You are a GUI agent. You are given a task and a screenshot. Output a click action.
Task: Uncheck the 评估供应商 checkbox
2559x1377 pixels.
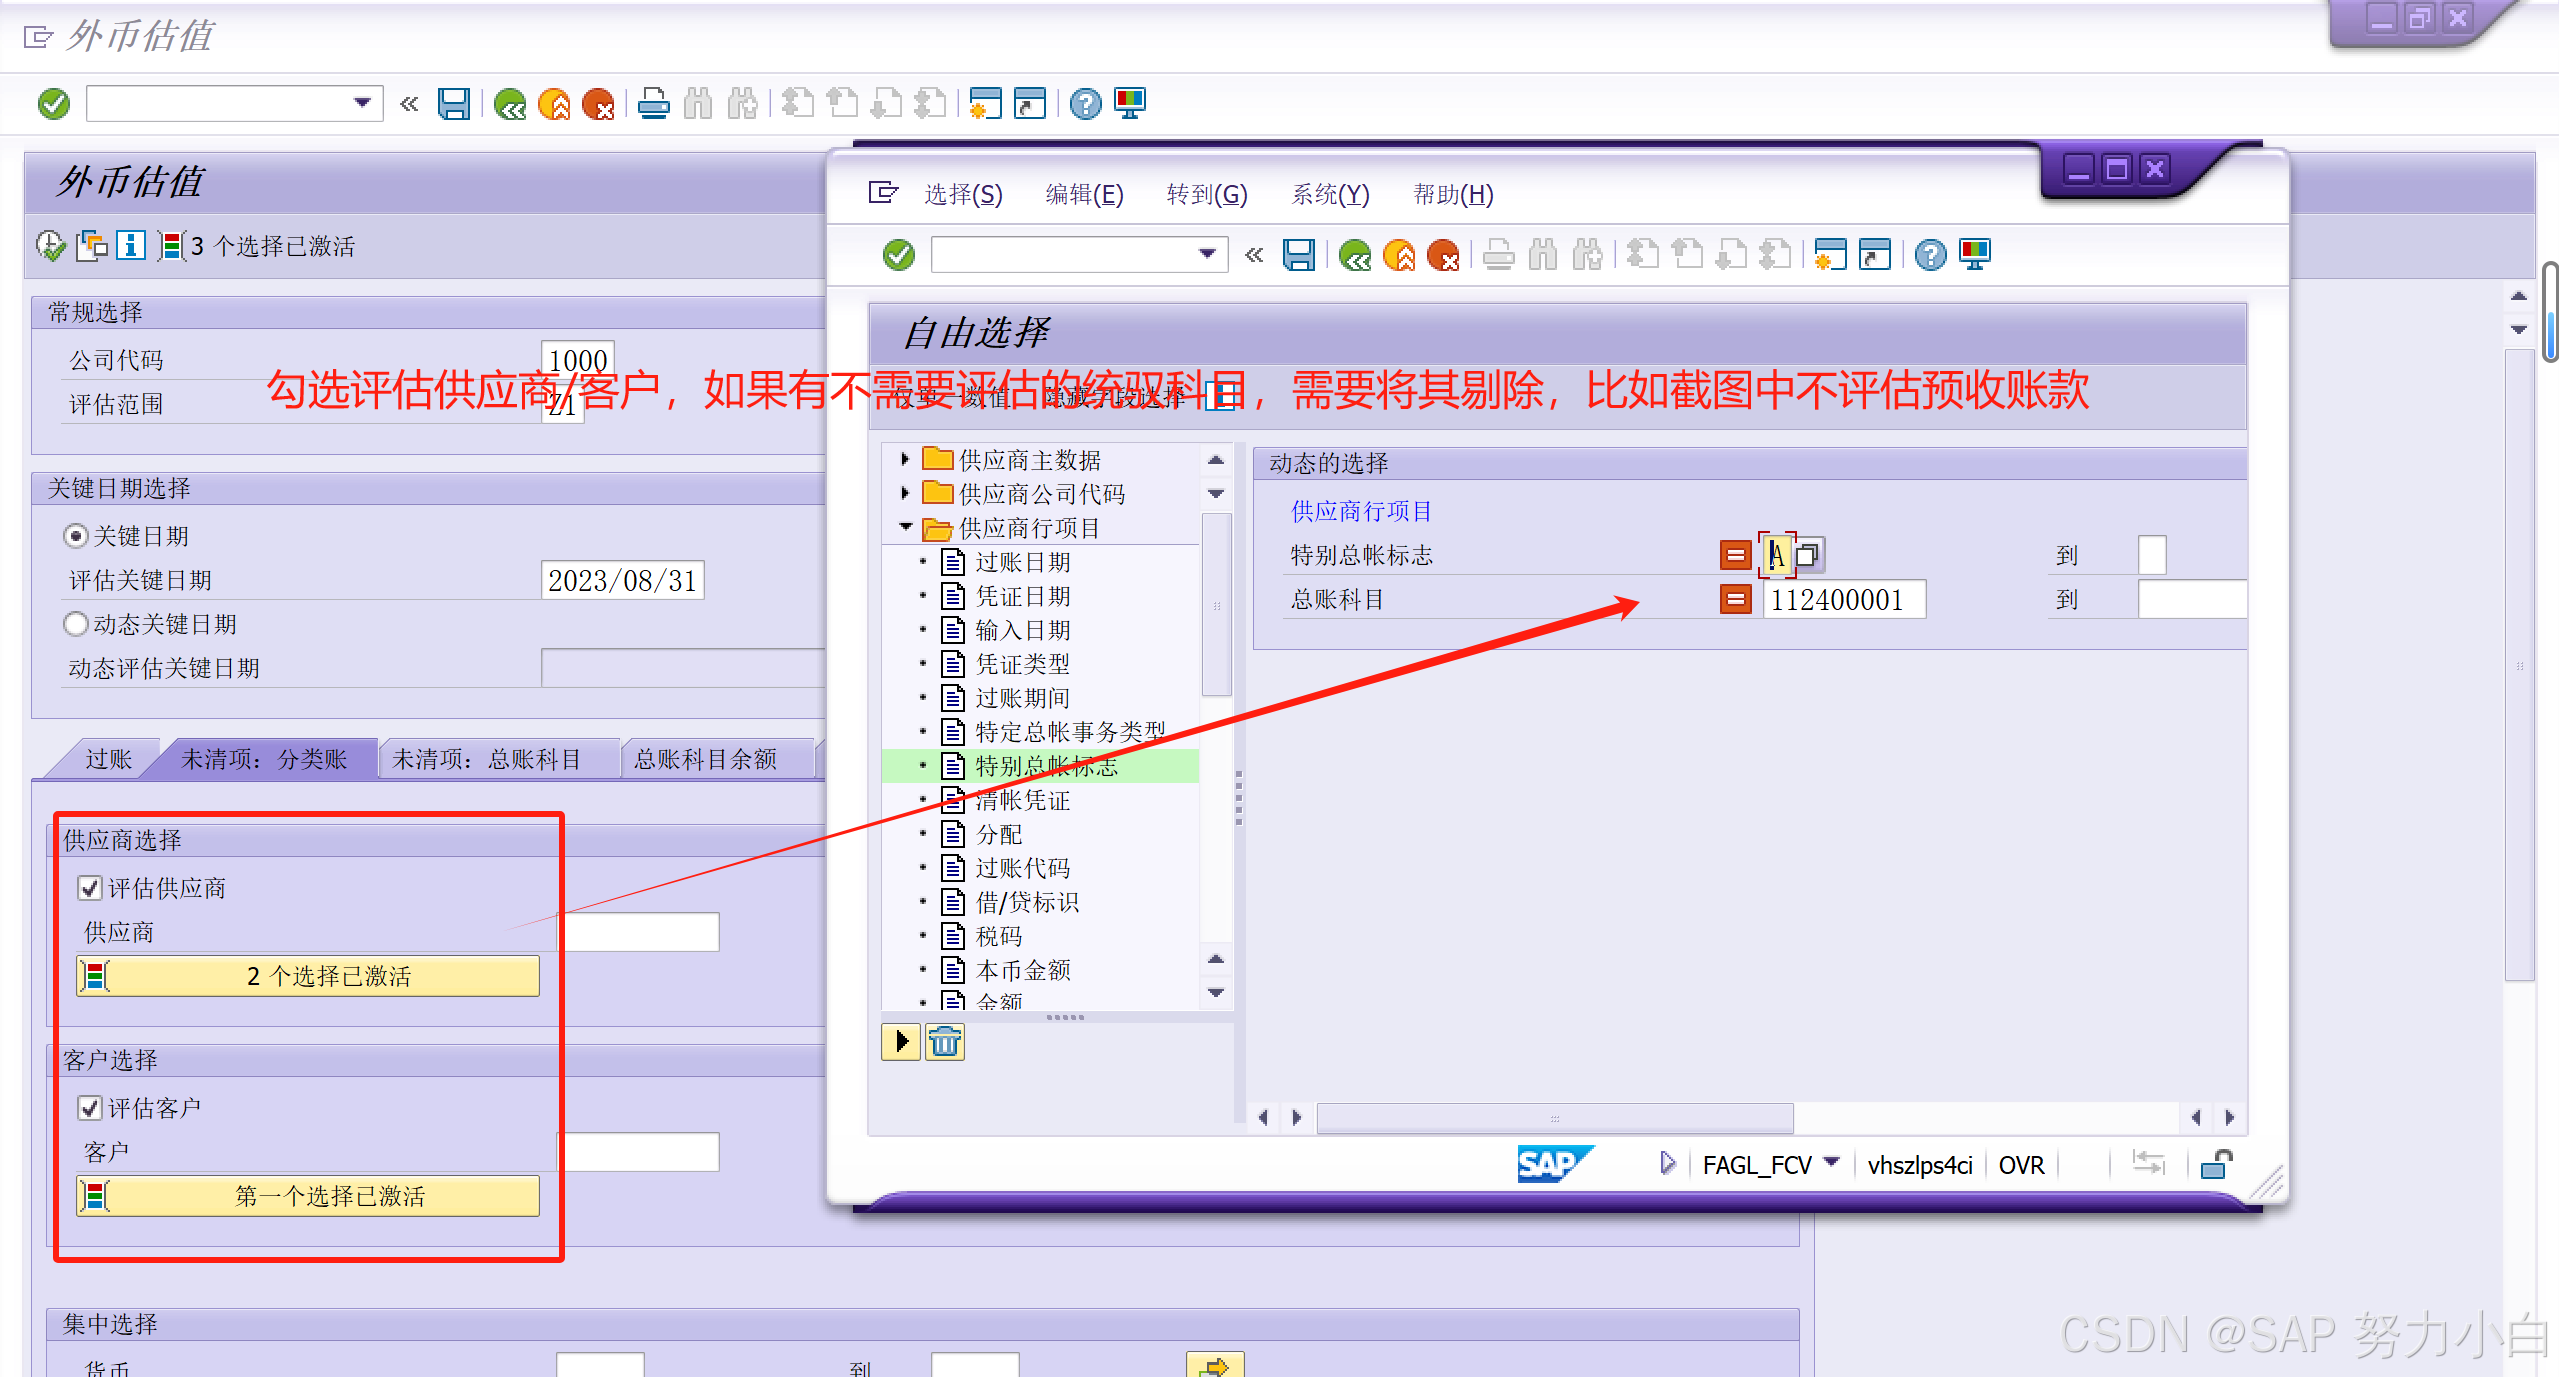coord(90,888)
